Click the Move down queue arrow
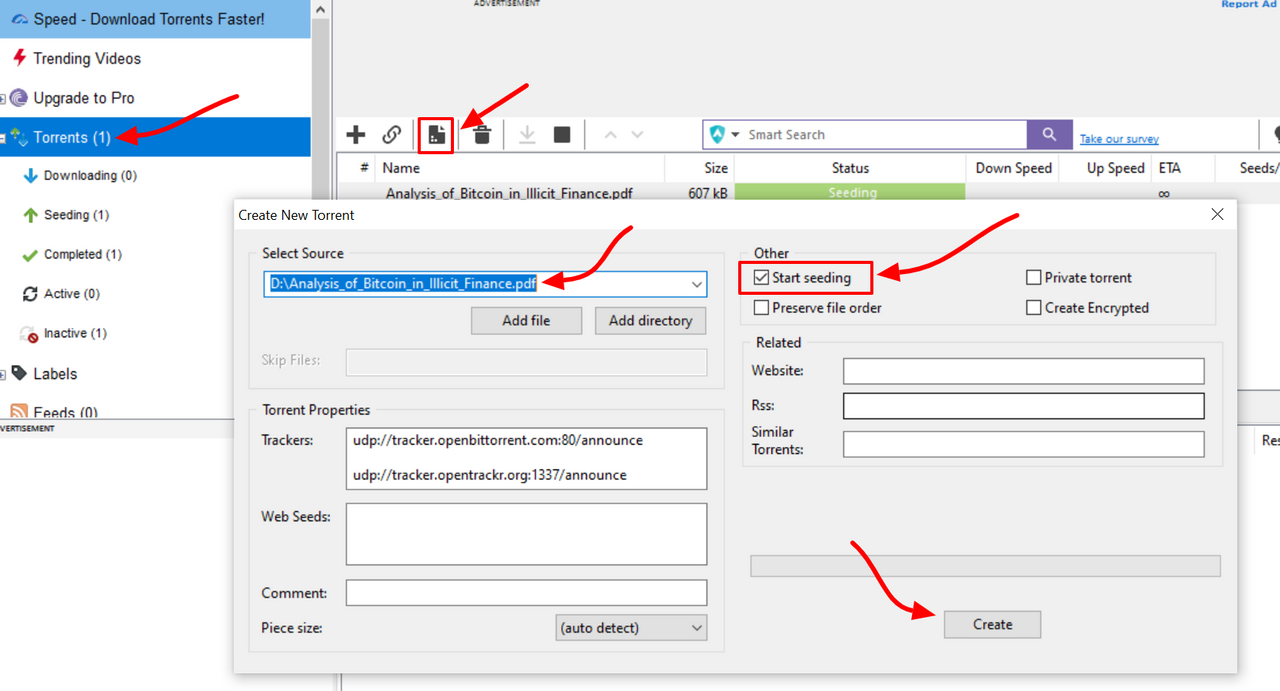Image resolution: width=1280 pixels, height=691 pixels. pos(637,134)
